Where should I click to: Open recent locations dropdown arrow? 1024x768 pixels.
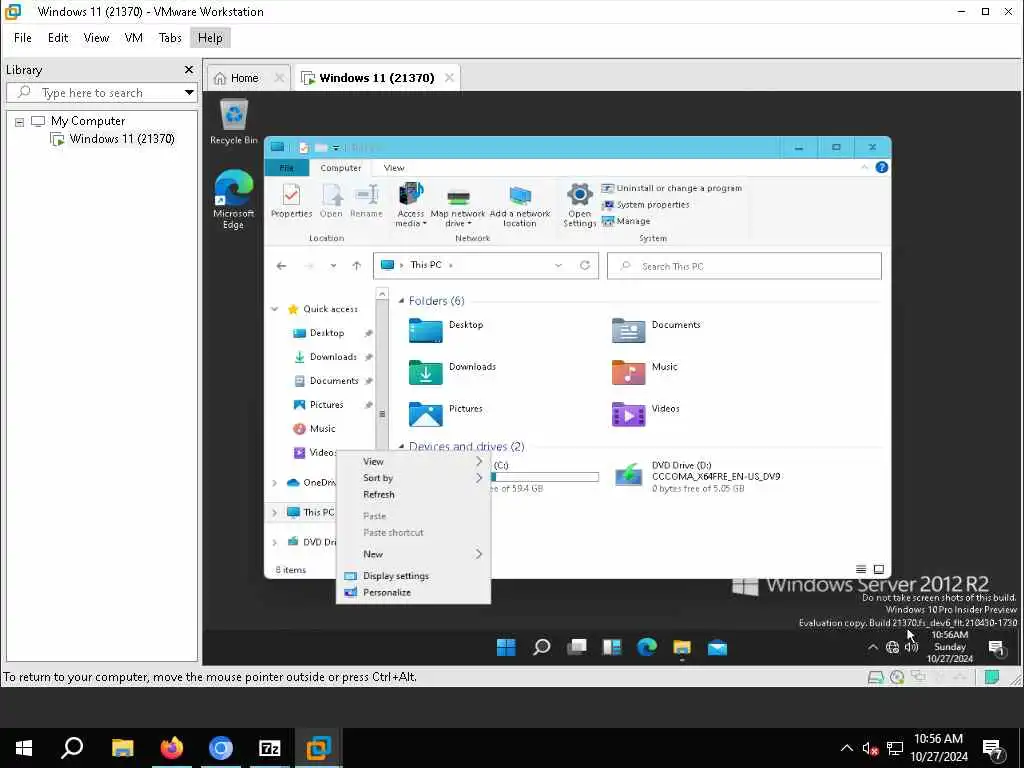[333, 266]
